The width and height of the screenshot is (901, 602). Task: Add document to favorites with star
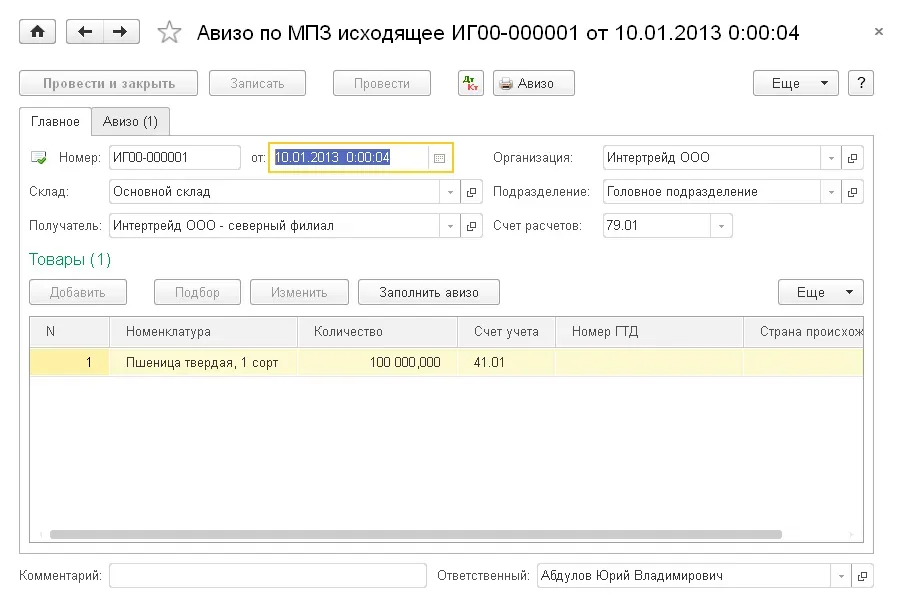point(170,33)
